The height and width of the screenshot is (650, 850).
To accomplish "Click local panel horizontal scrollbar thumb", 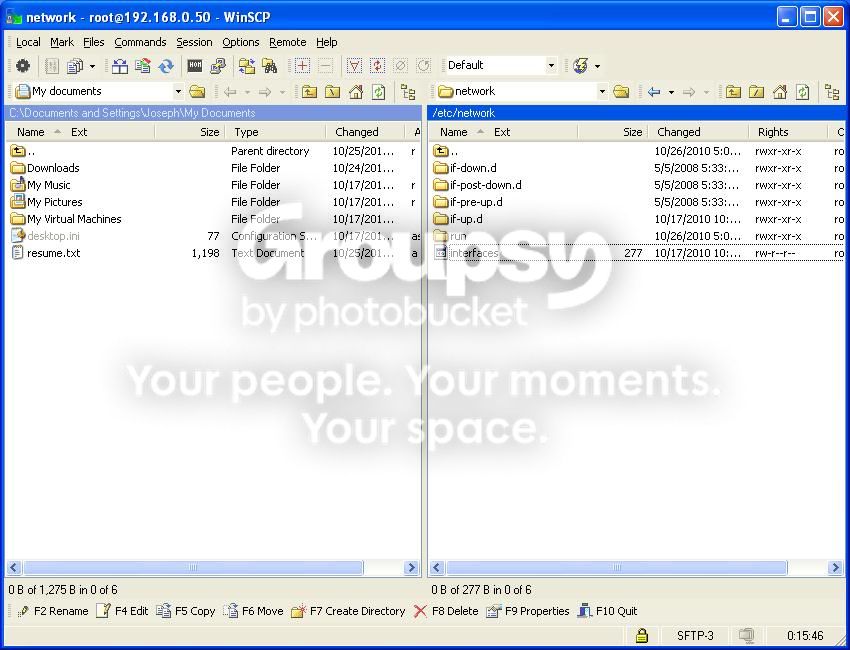I will (x=193, y=568).
